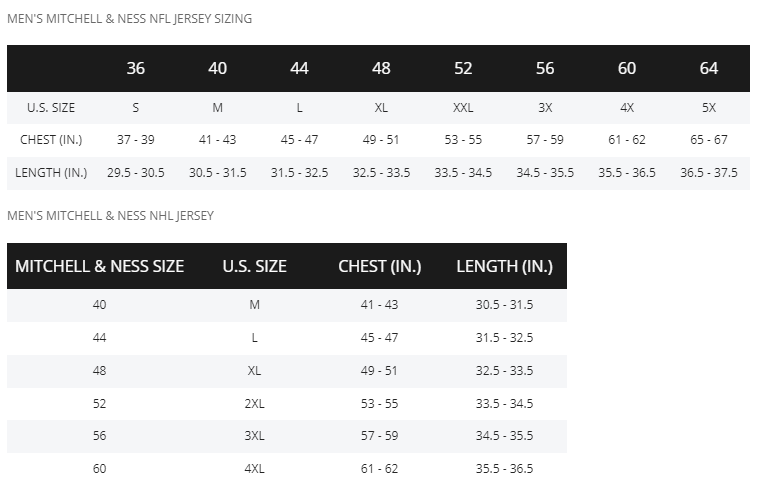The height and width of the screenshot is (495, 767).
Task: Click the 3XL size cell
Action: pos(254,435)
